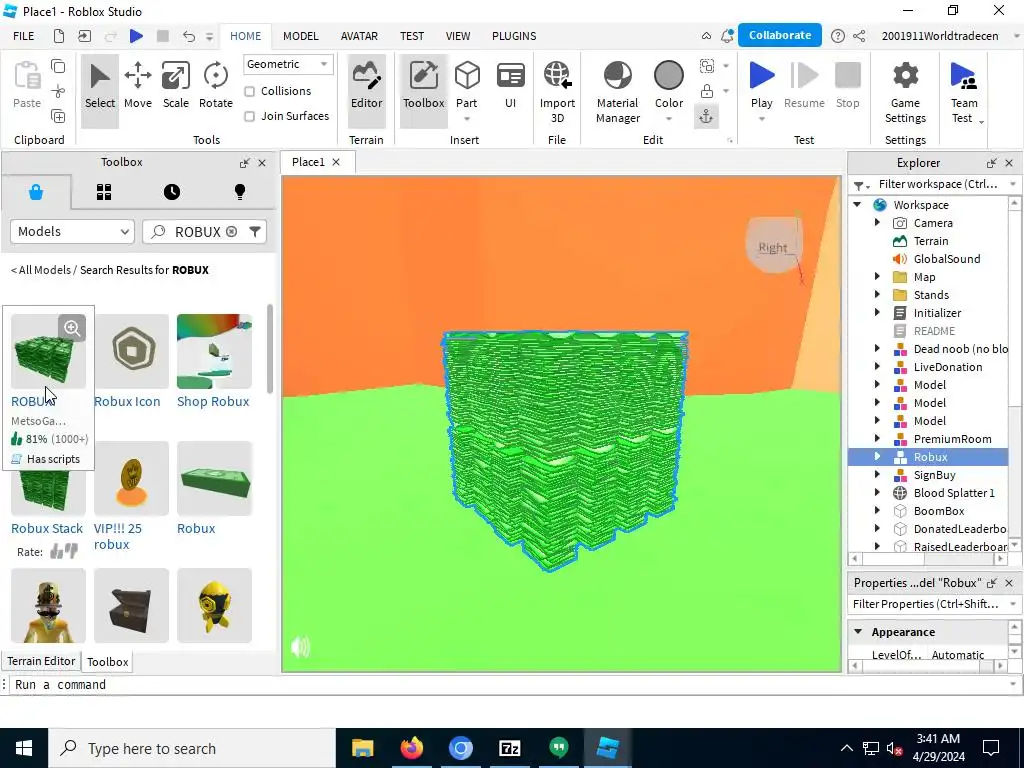Screen dimensions: 1024x768
Task: Click the Group icon in Edit section
Action: pos(707,66)
